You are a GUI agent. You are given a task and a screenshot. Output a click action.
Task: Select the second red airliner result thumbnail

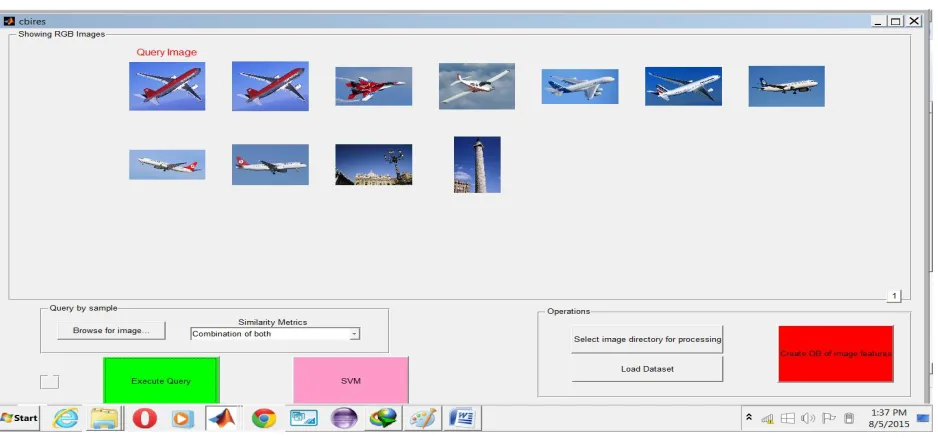coord(270,86)
